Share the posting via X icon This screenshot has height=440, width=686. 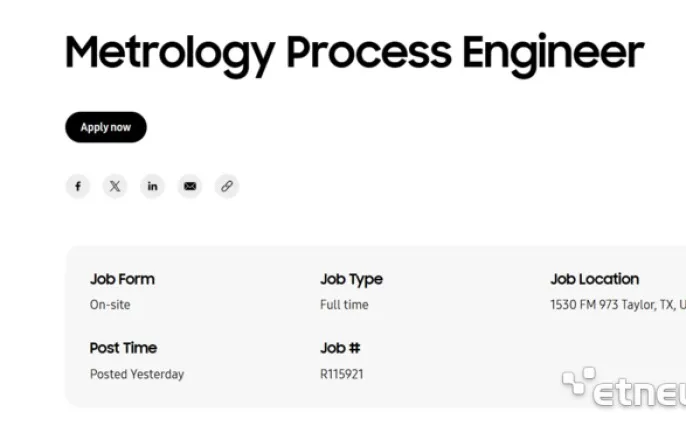tap(115, 186)
